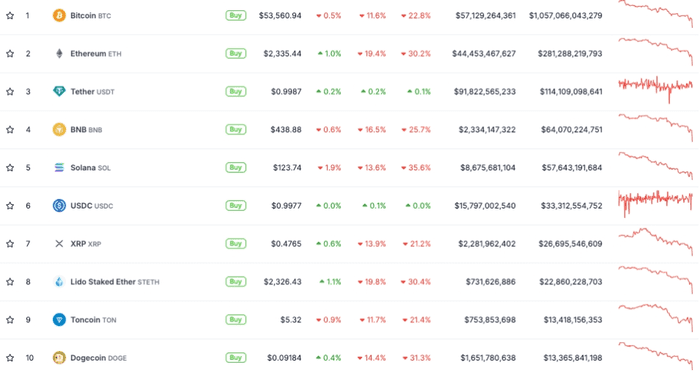Open the Bitcoin 7-day sparkline chart

(x=655, y=14)
